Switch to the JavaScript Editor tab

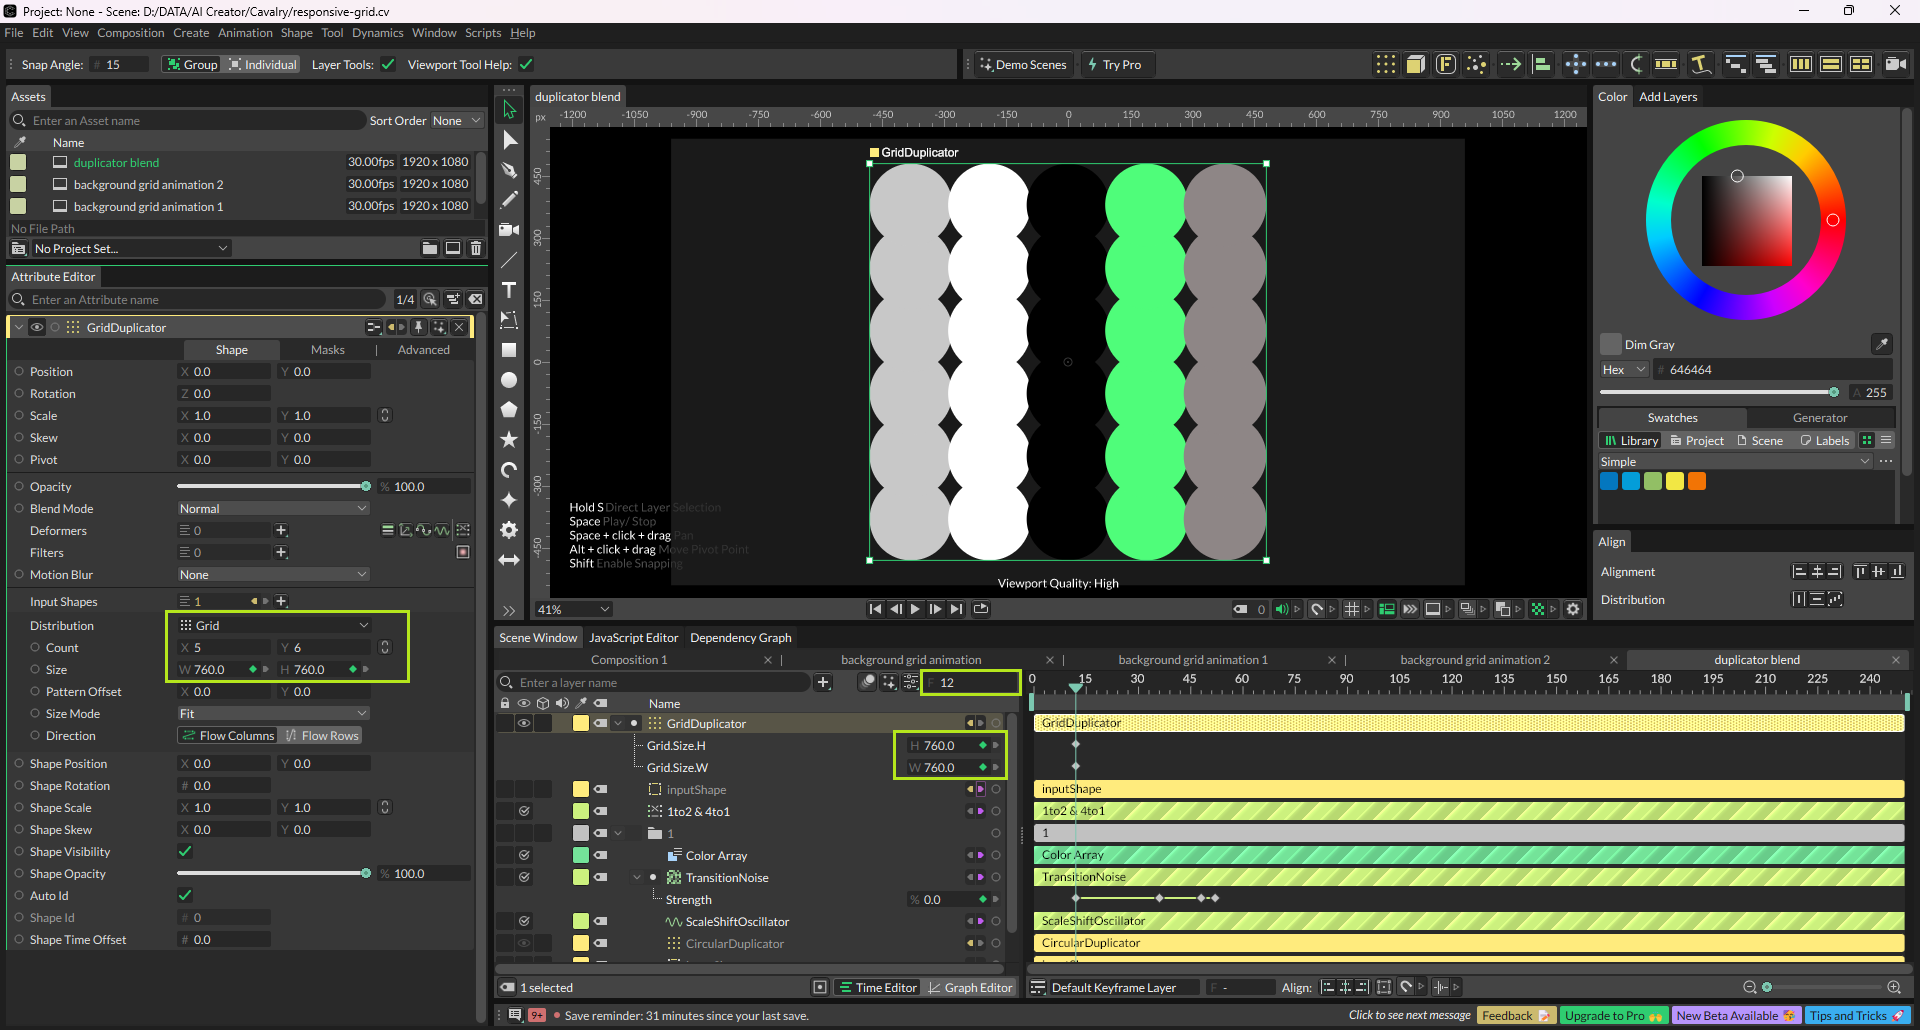[633, 637]
